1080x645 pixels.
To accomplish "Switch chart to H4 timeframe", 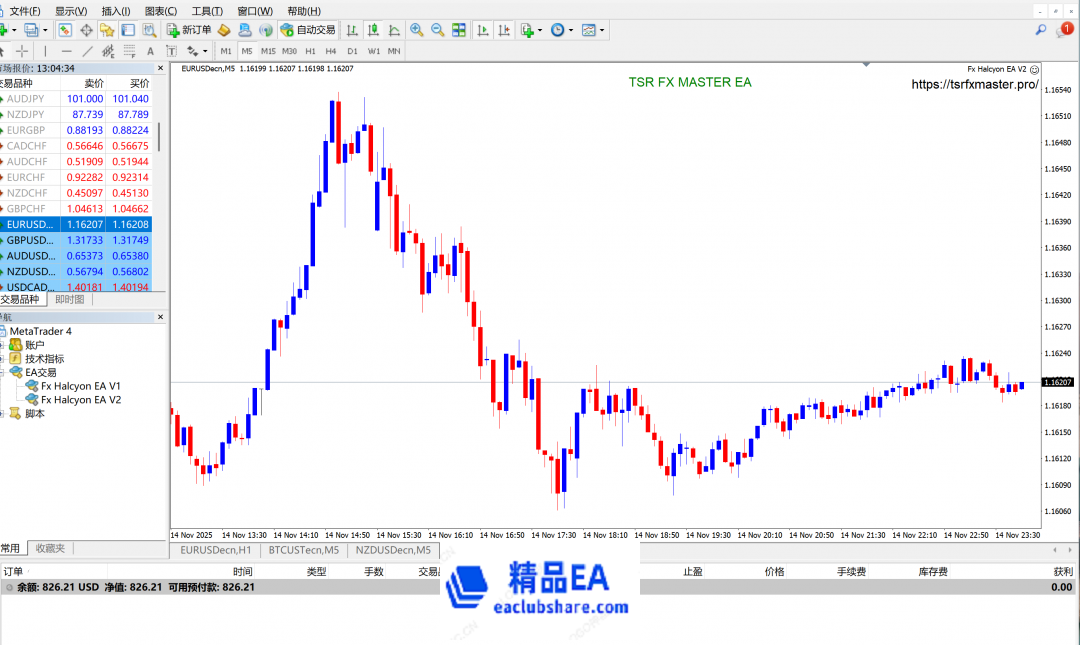I will (x=331, y=51).
